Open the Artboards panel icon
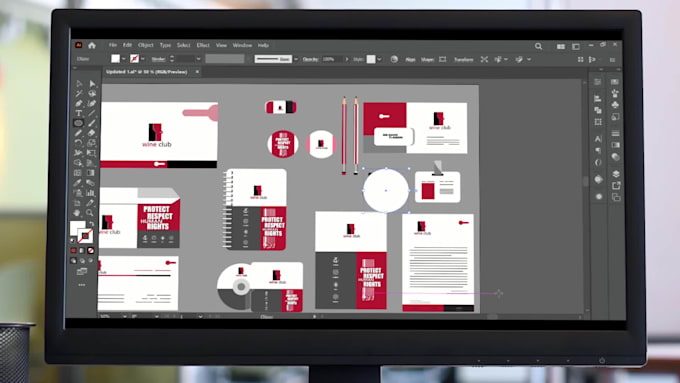 pos(616,197)
